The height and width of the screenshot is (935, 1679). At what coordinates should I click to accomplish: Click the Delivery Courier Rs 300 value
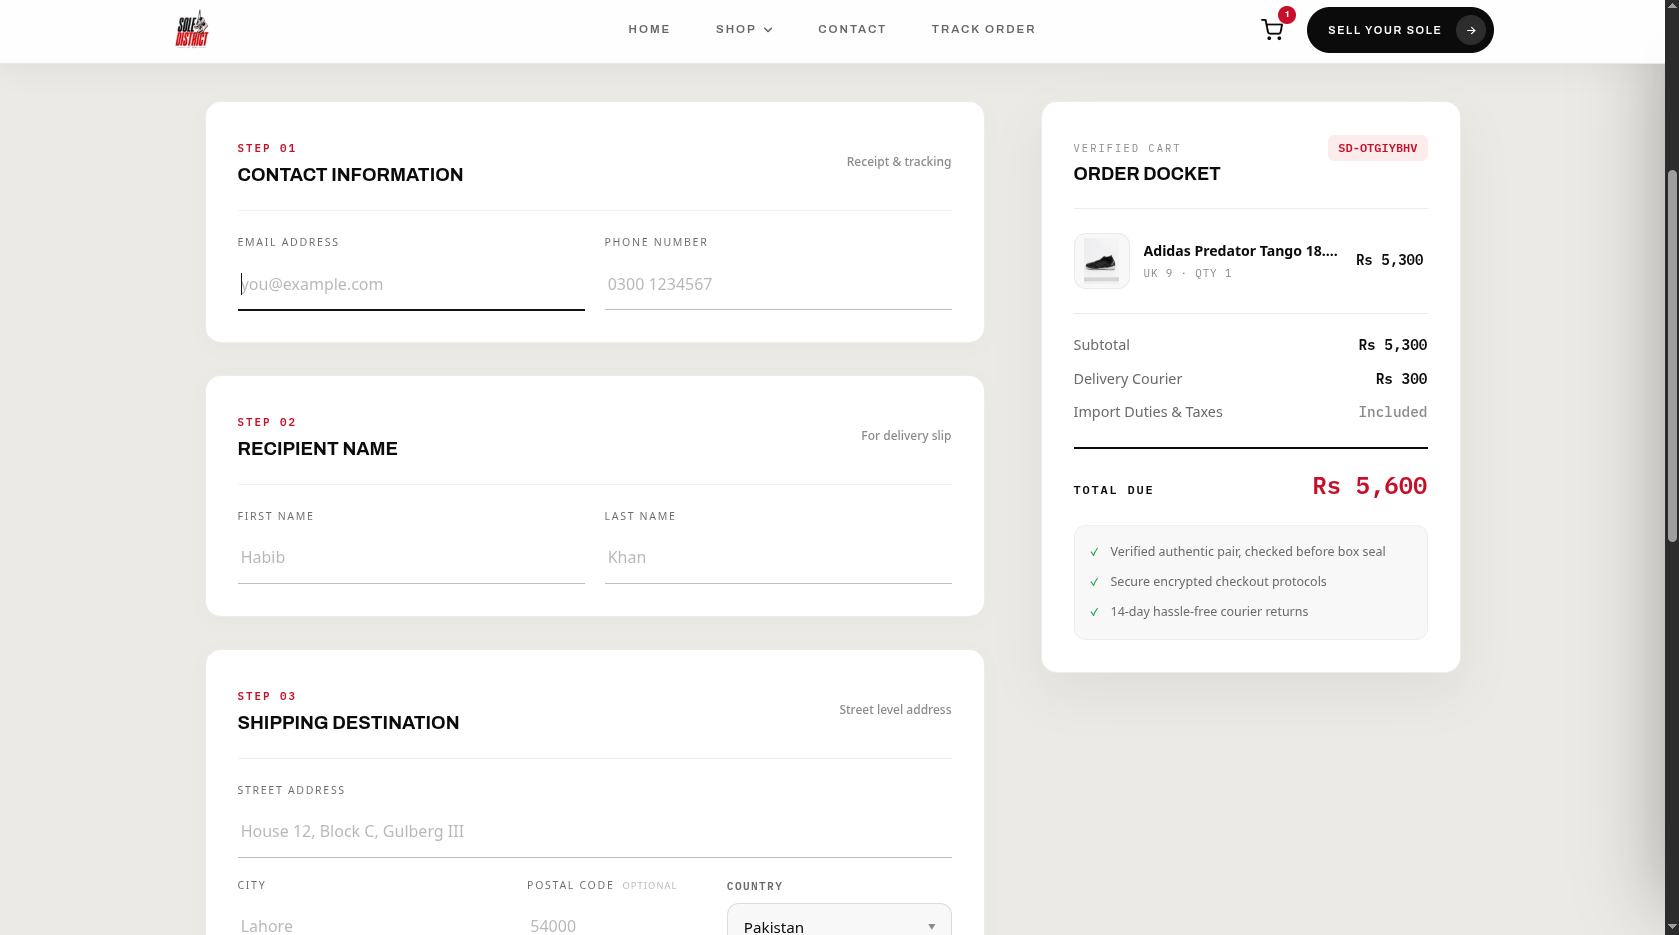click(1401, 379)
